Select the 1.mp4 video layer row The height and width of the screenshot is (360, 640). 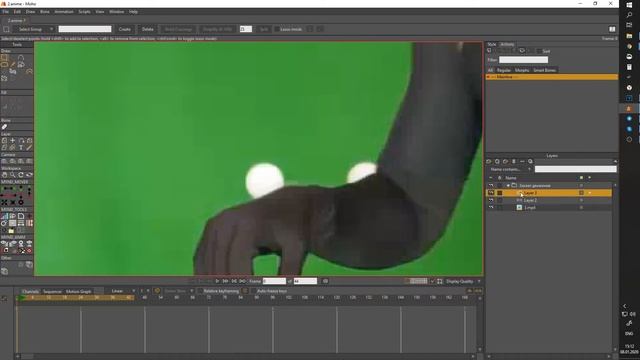tap(549, 208)
